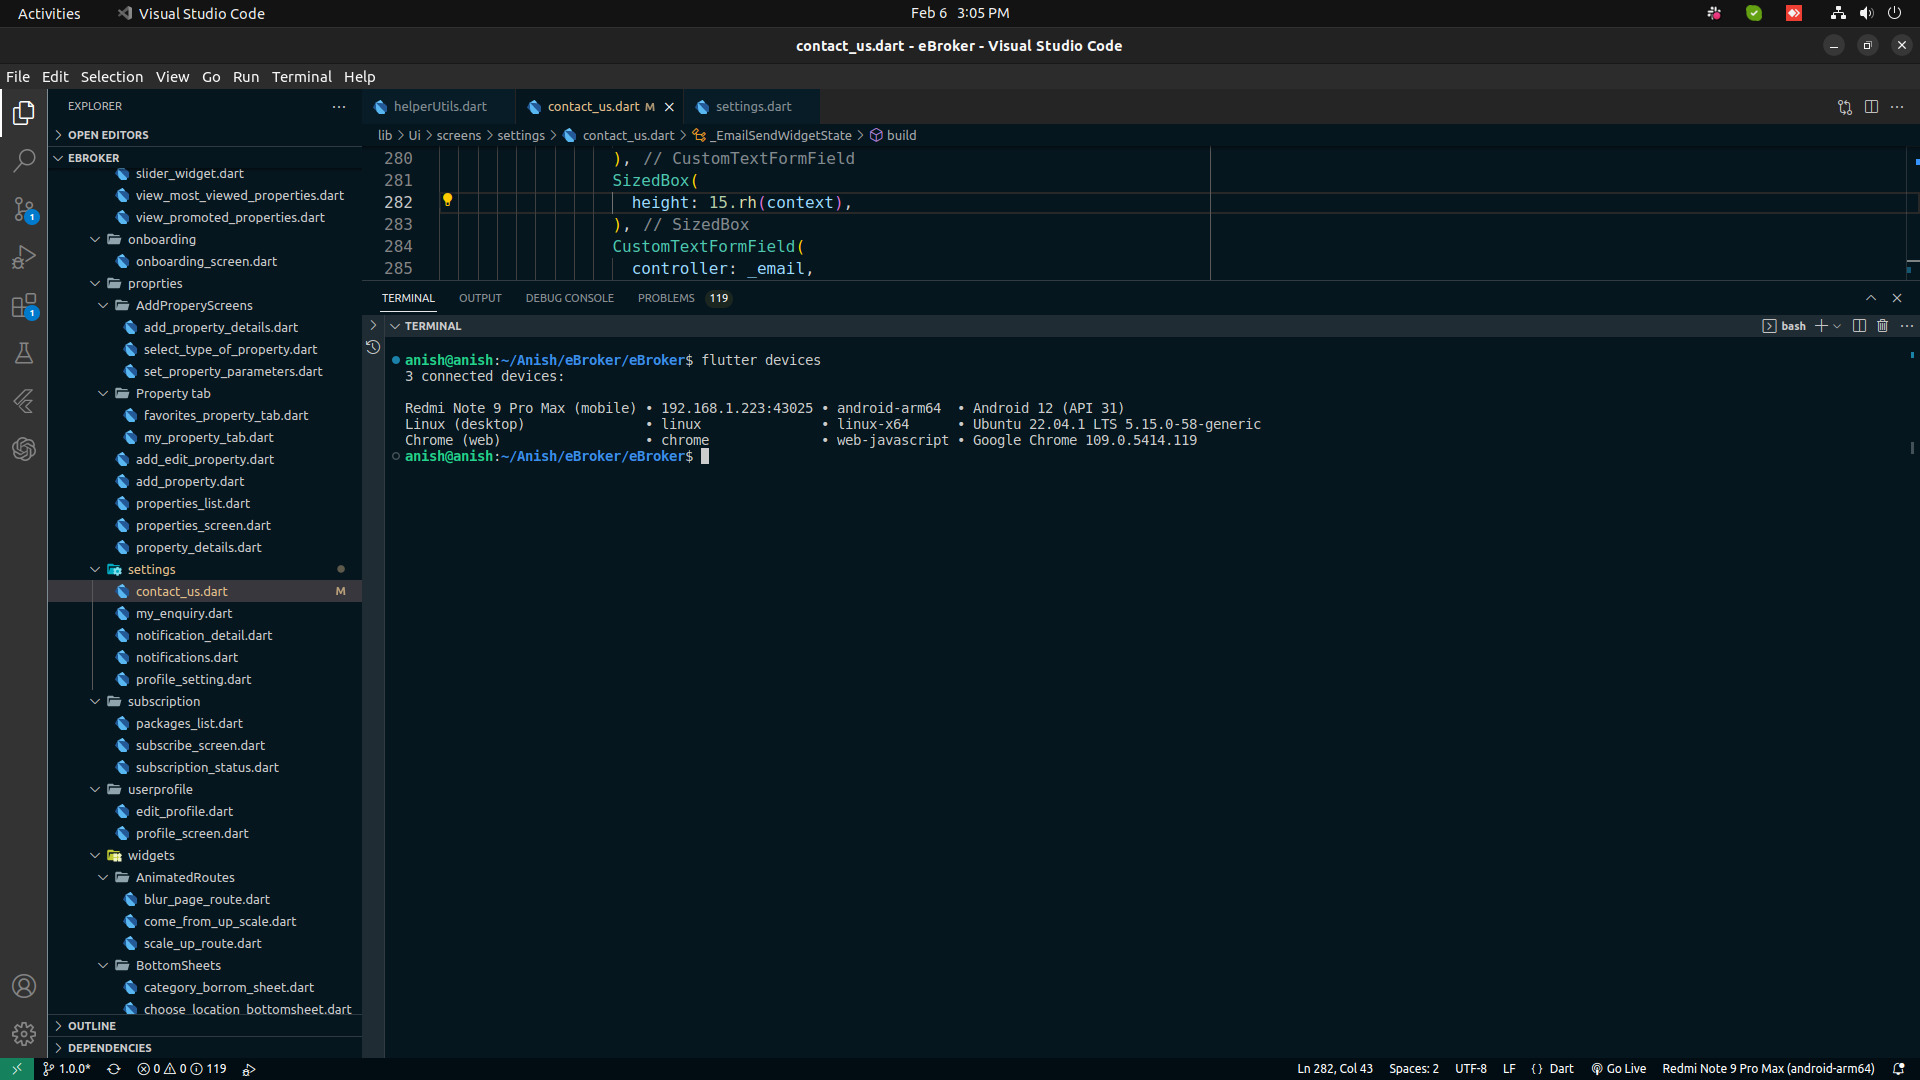This screenshot has height=1080, width=1920.
Task: Open the network indicator in top bar
Action: [1838, 13]
